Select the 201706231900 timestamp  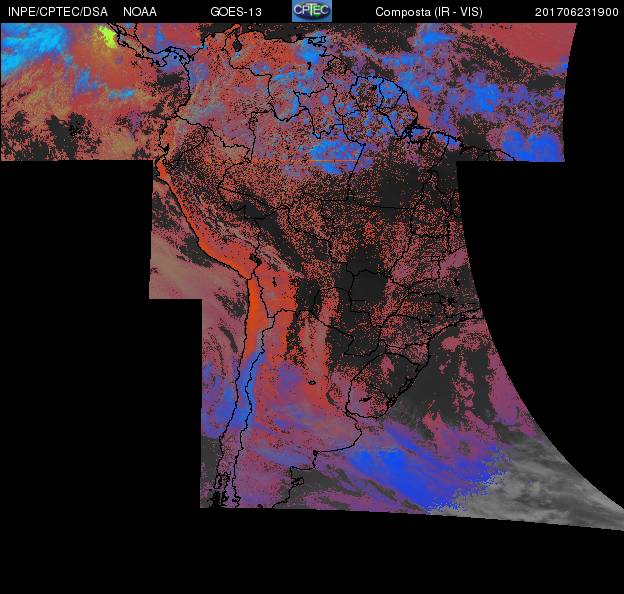tap(576, 12)
